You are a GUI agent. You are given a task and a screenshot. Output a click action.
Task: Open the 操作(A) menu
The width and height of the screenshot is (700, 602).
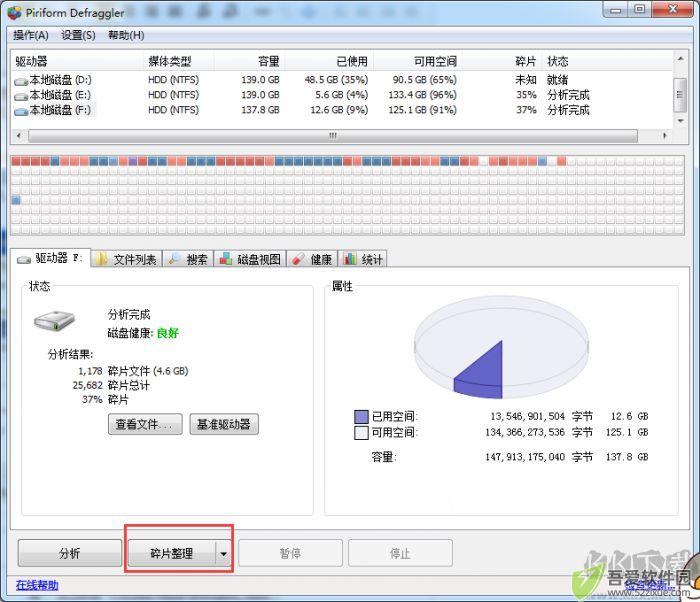[31, 35]
